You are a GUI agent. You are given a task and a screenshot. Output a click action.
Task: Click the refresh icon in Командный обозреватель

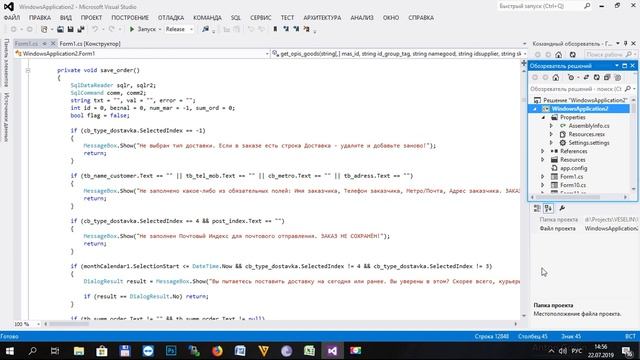tap(573, 55)
